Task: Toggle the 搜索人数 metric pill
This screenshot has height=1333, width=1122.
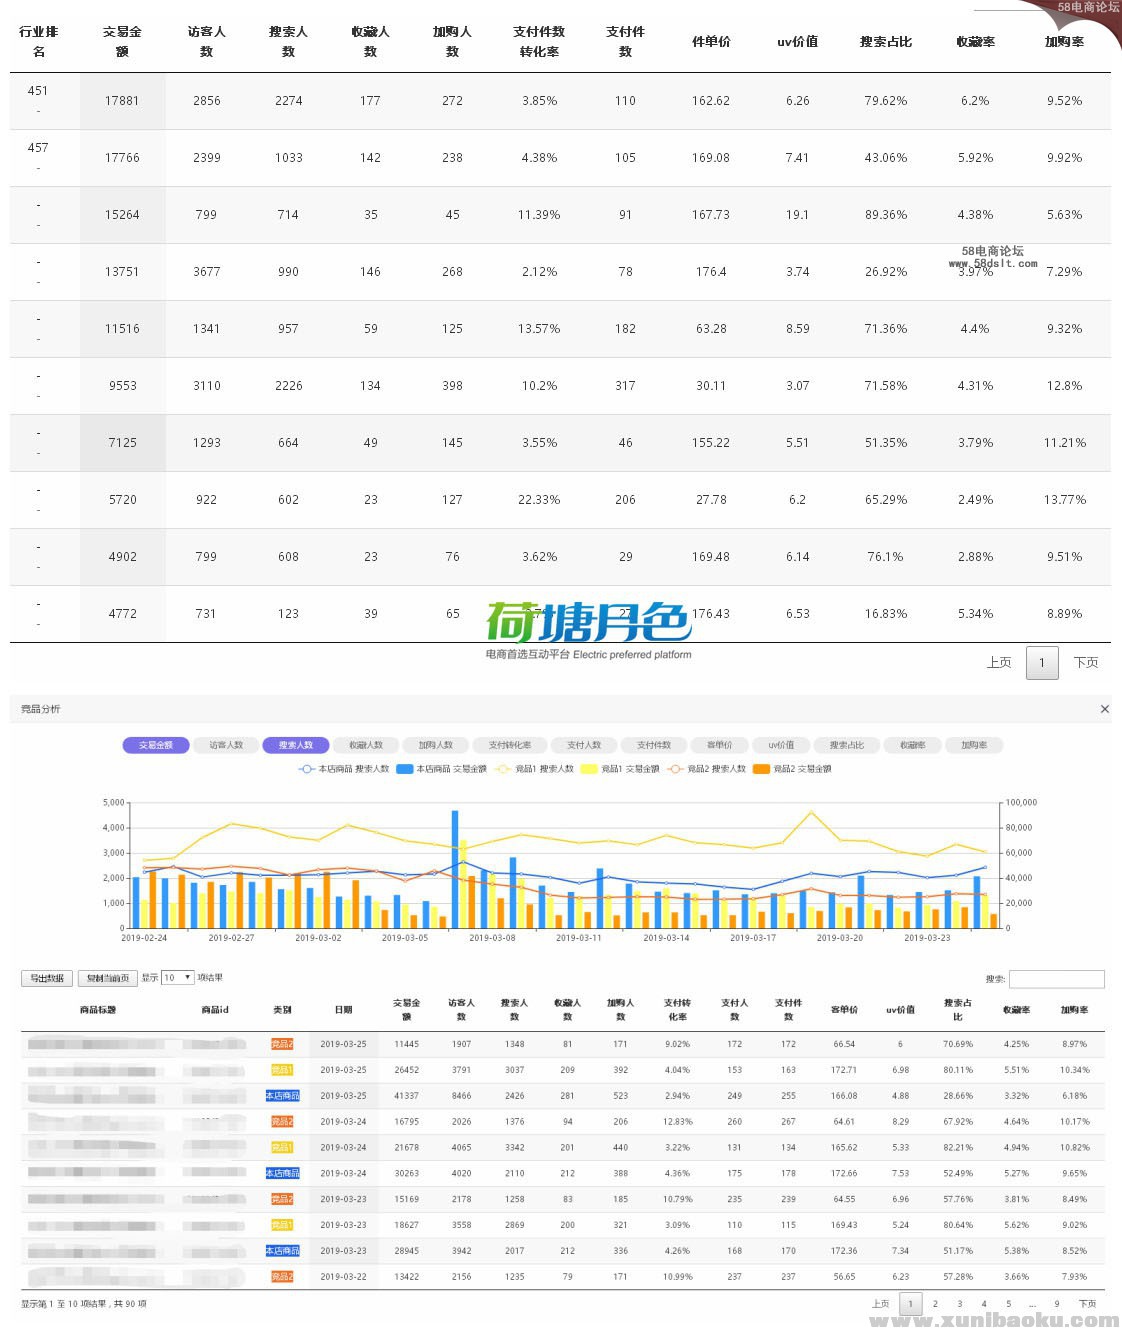Action: coord(296,745)
